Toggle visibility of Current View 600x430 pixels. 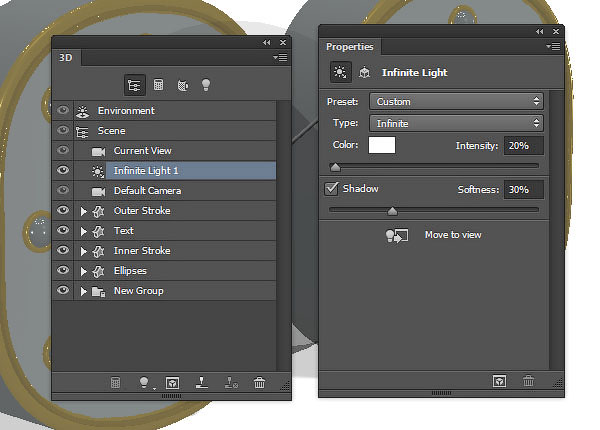pyautogui.click(x=63, y=150)
